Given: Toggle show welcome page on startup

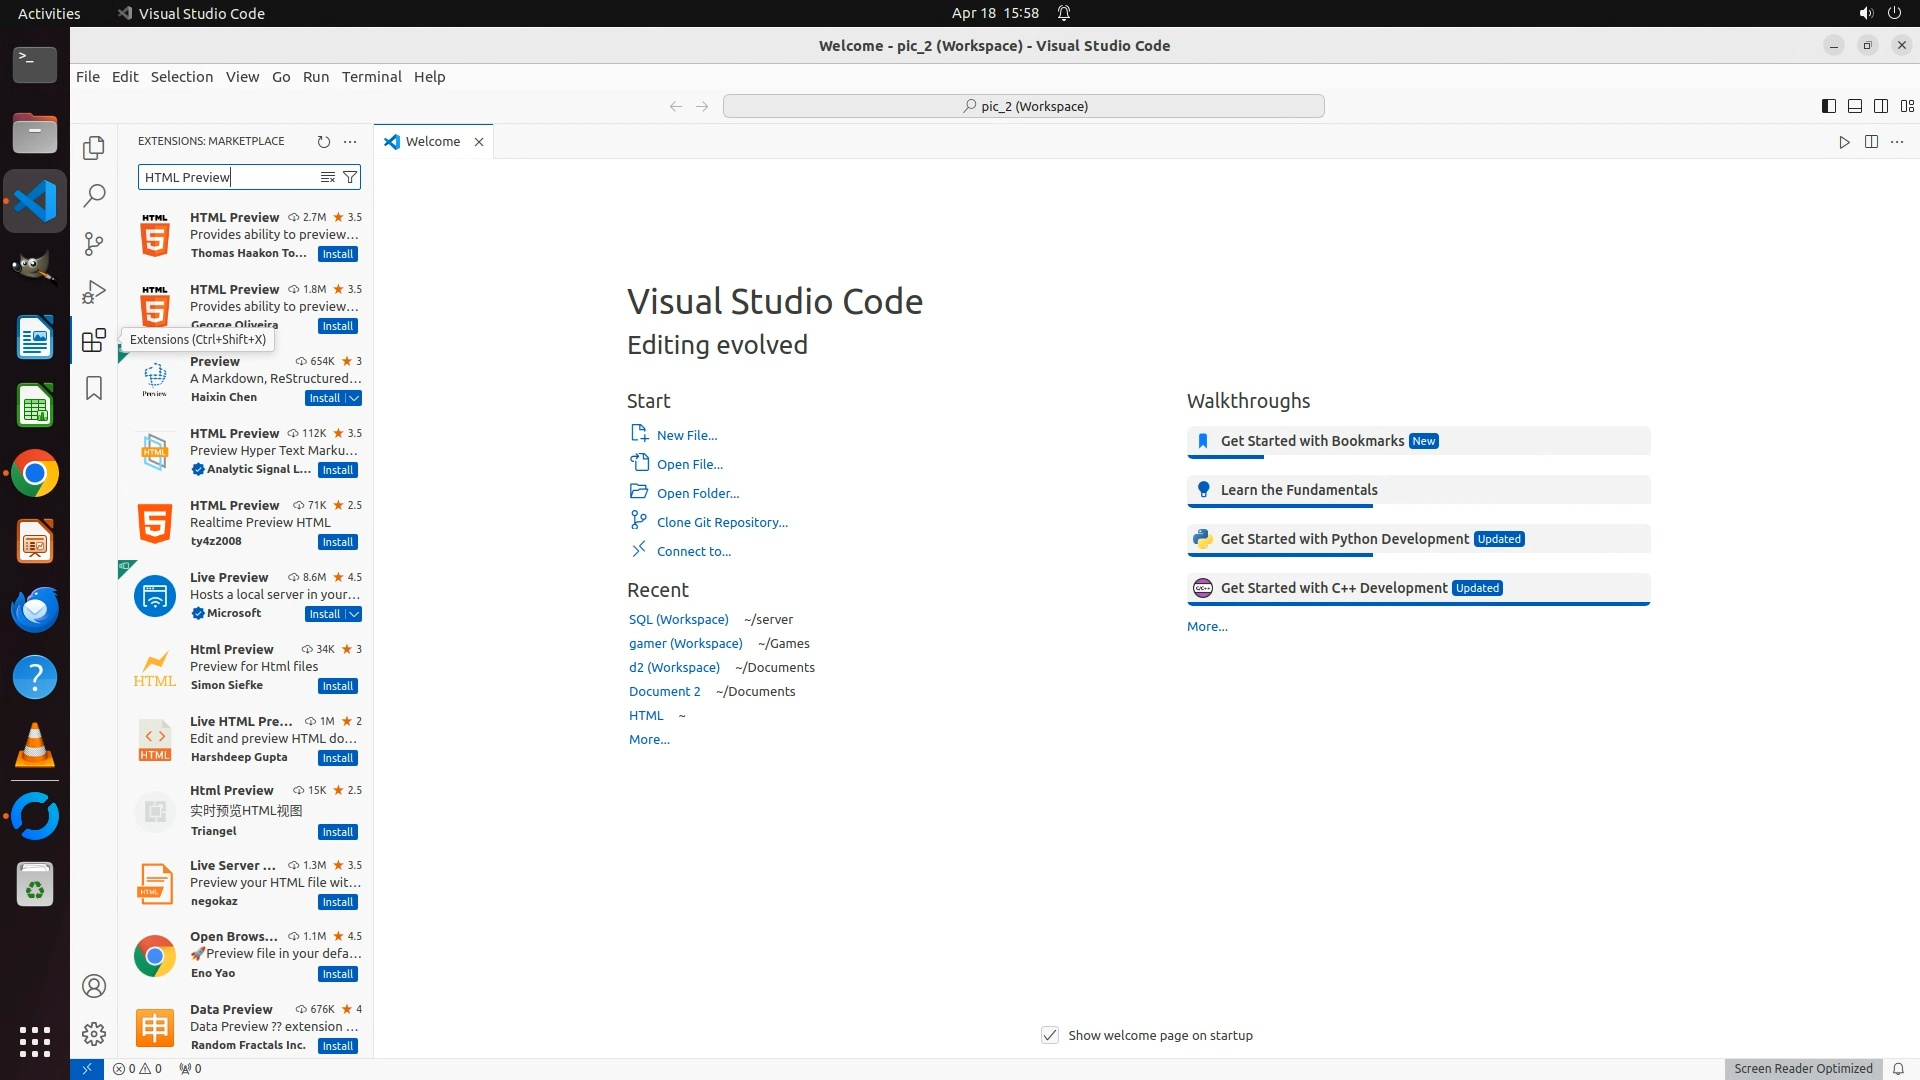Looking at the screenshot, I should tap(1050, 1035).
